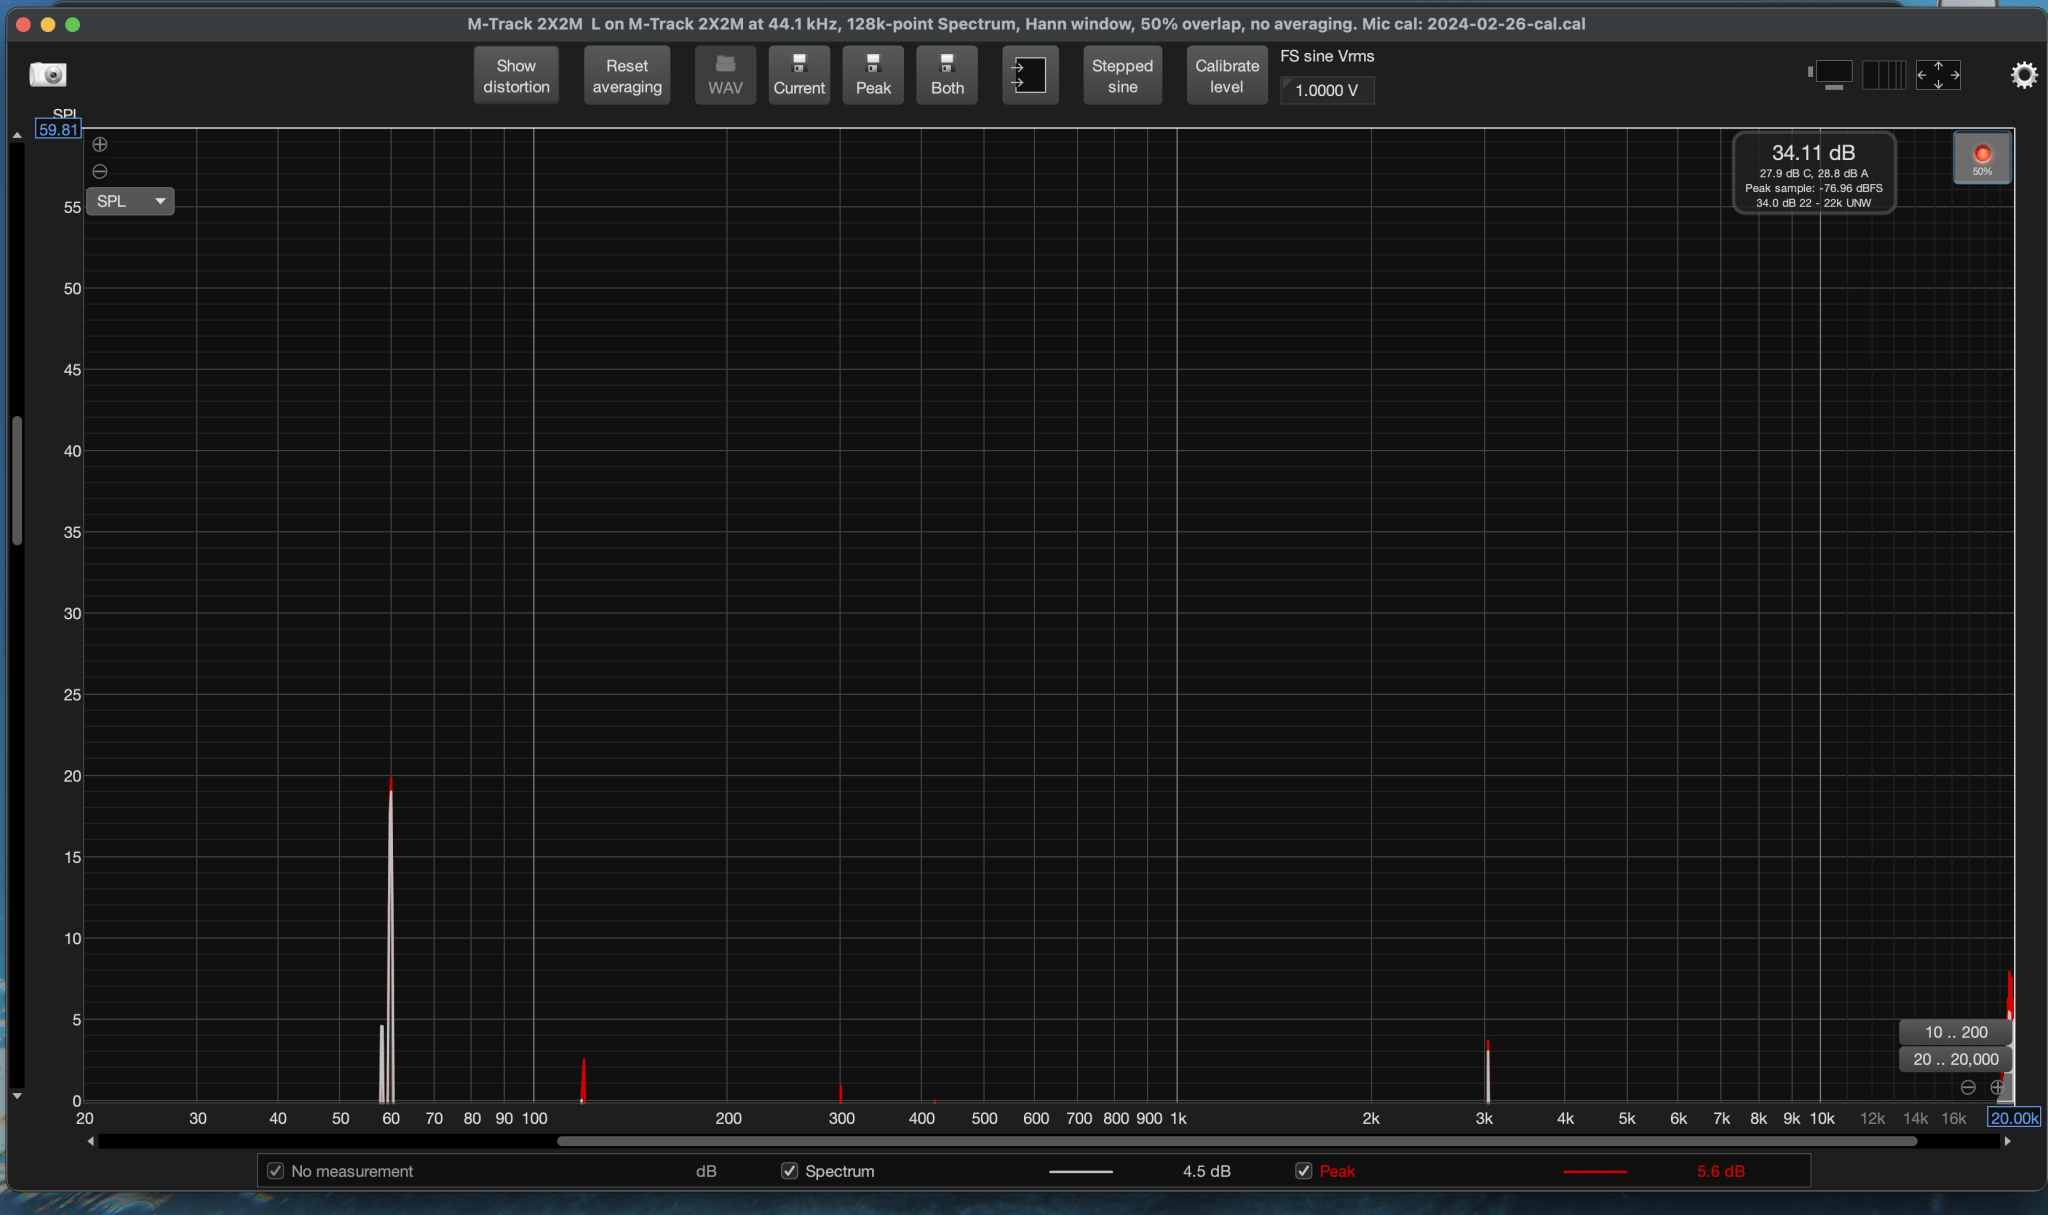Toggle the level meter display icon

point(1831,74)
